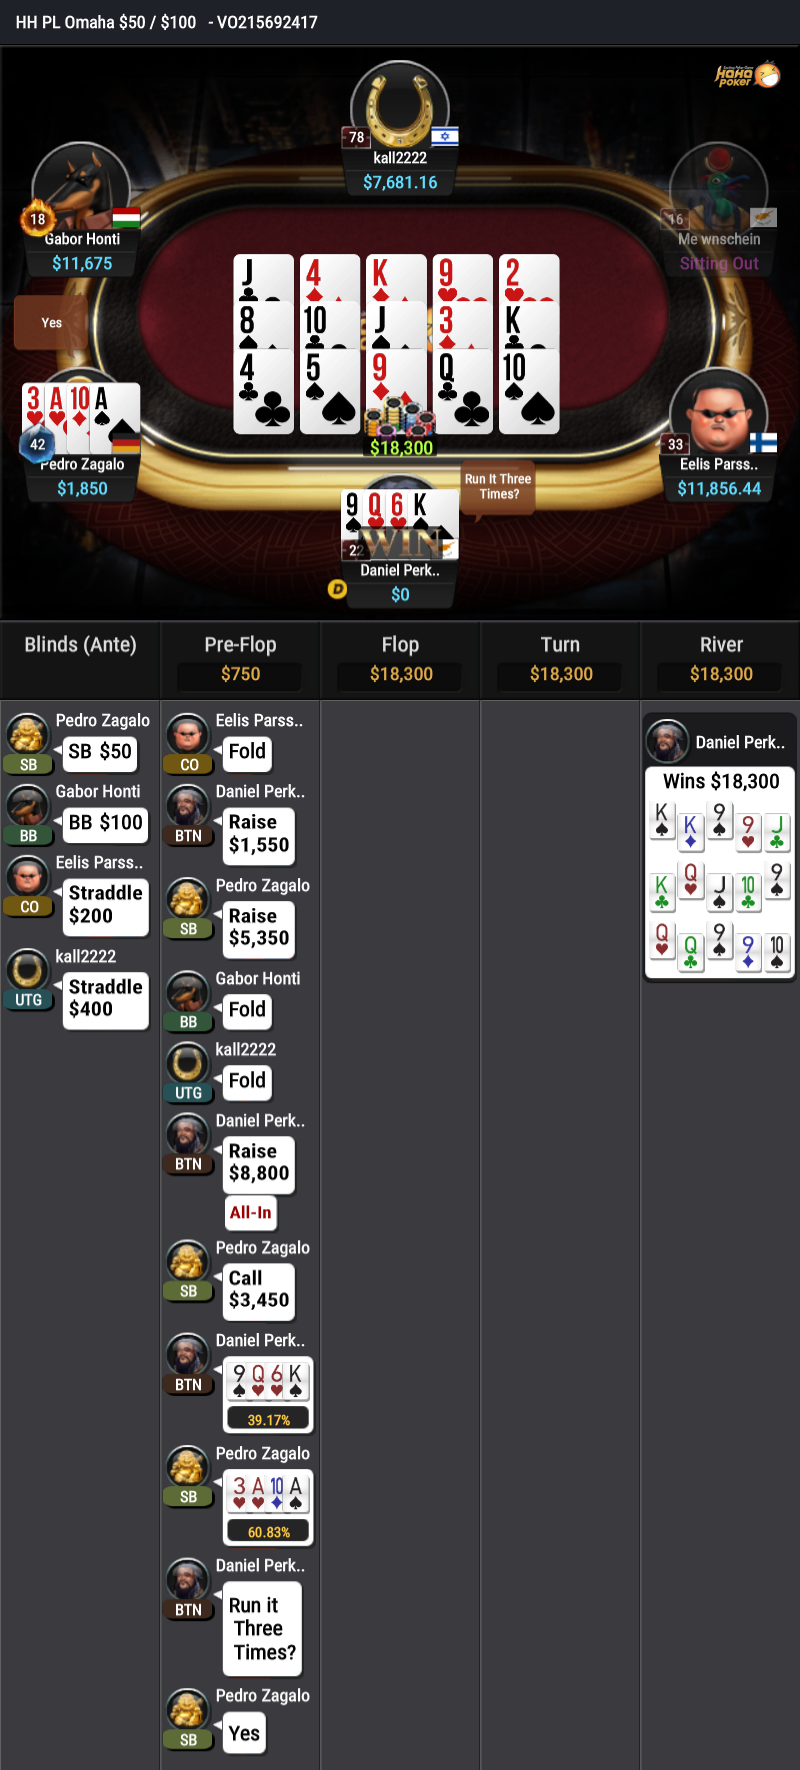
Task: Click Daniel Perk's 39.17% equity hand
Action: [x=268, y=1394]
